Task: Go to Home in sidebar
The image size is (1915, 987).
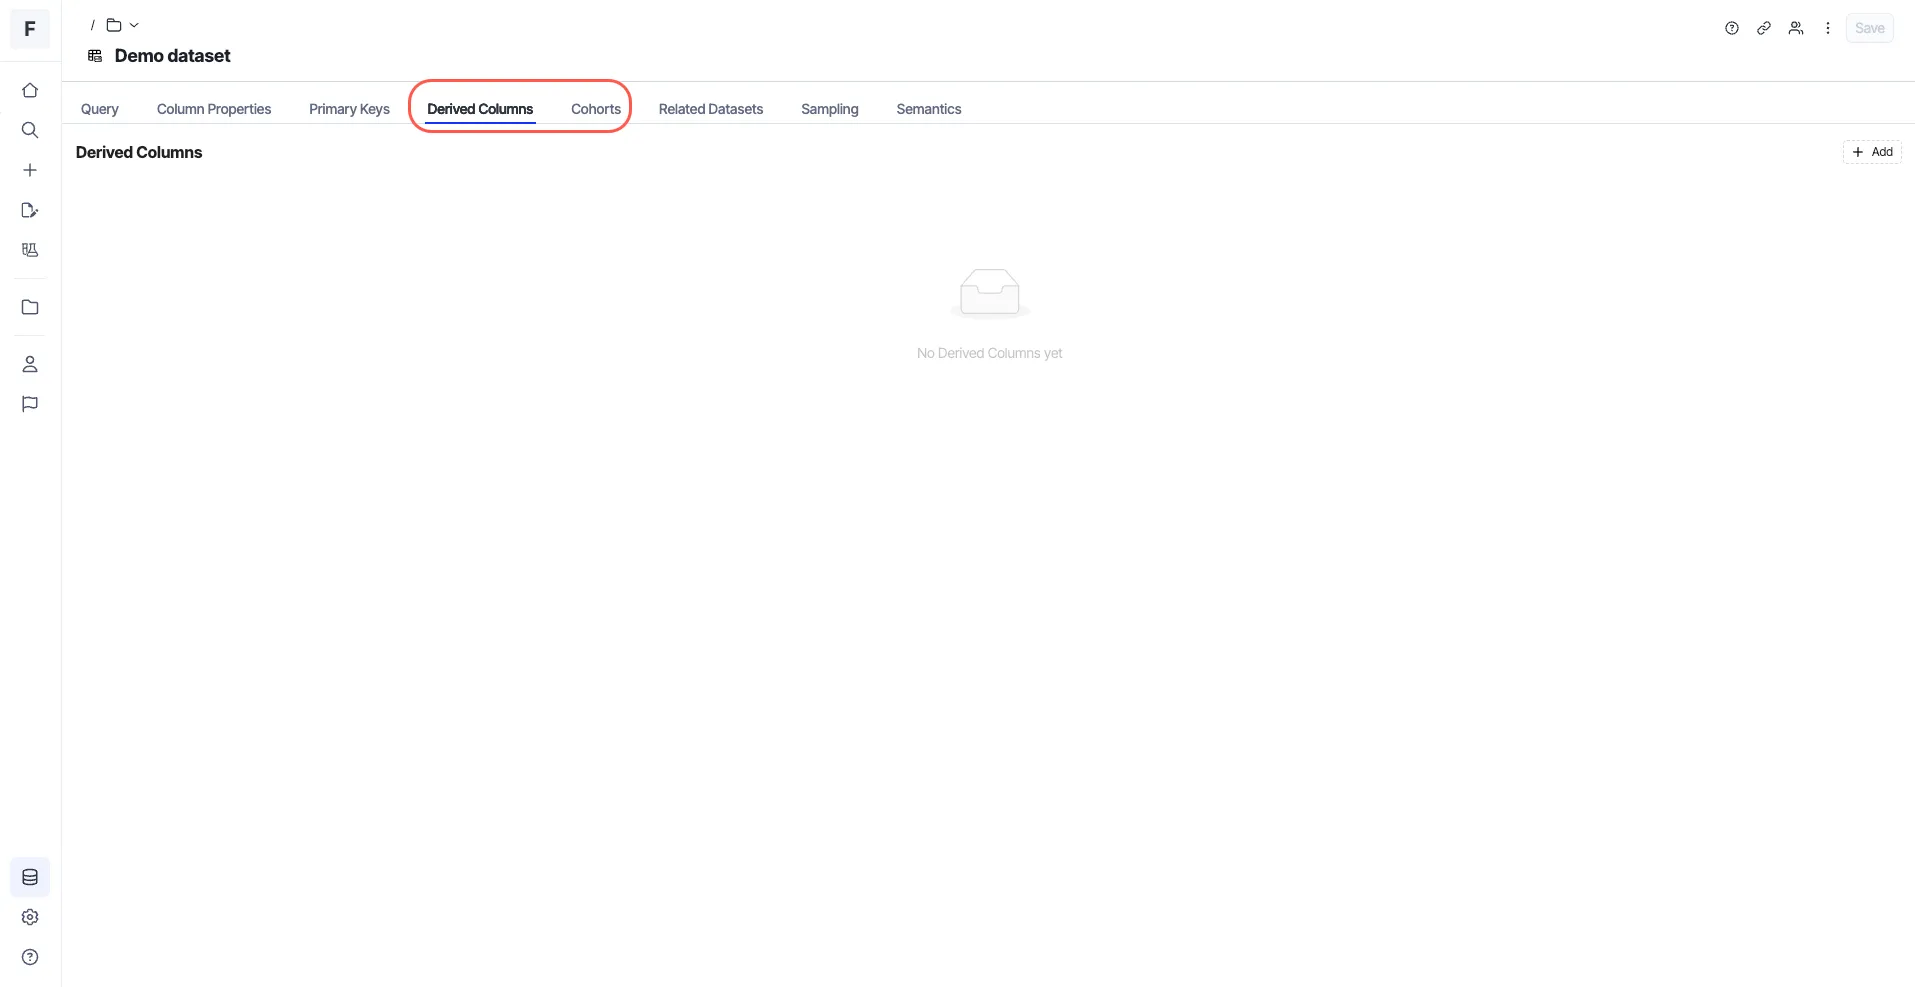Action: pyautogui.click(x=30, y=90)
